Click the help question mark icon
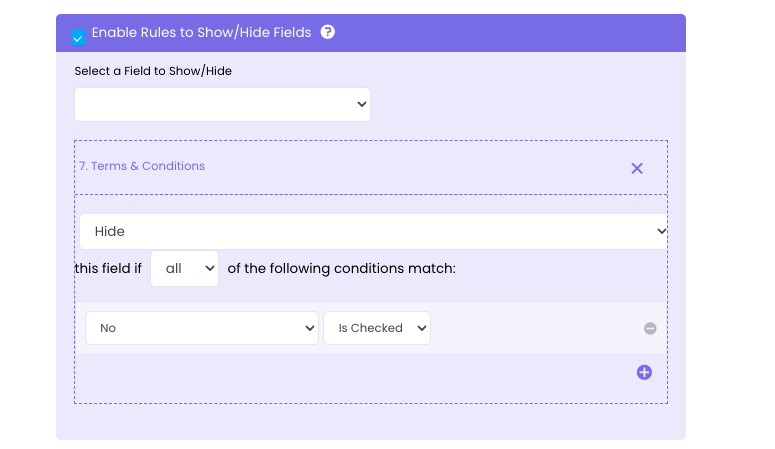Viewport: 775px width, 449px height. 328,32
